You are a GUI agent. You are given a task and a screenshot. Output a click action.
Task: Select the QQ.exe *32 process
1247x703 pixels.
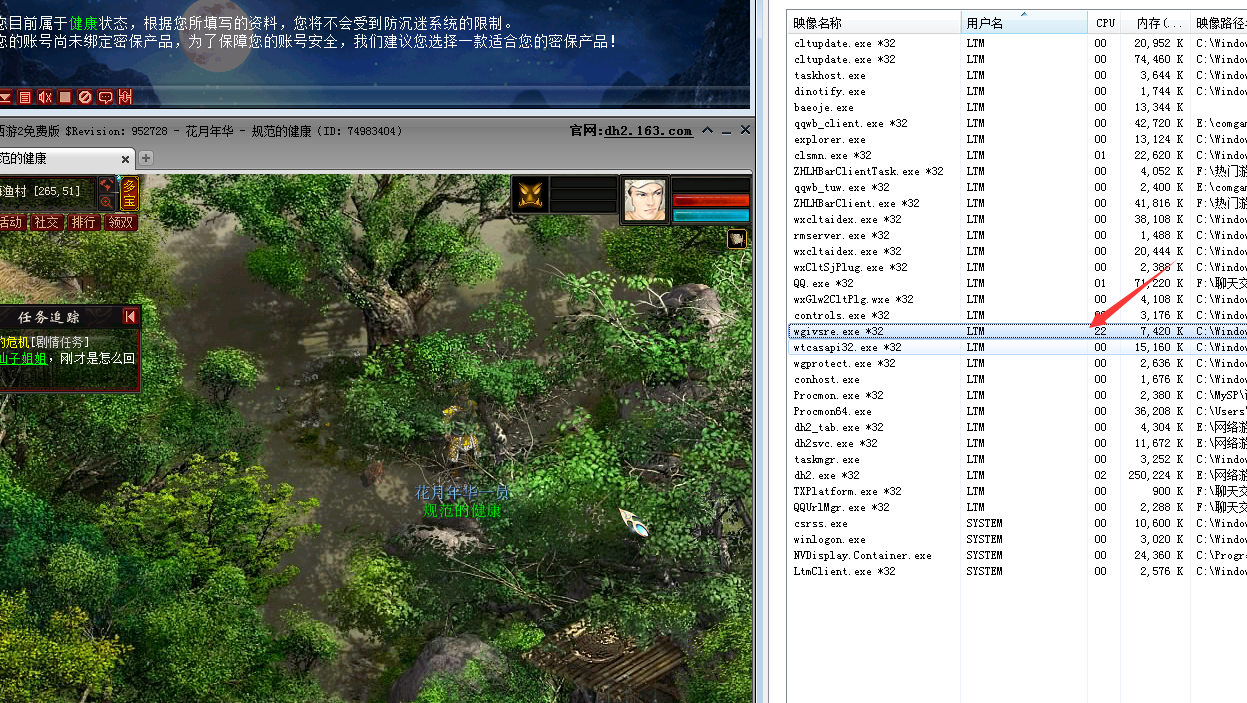tap(1017, 283)
